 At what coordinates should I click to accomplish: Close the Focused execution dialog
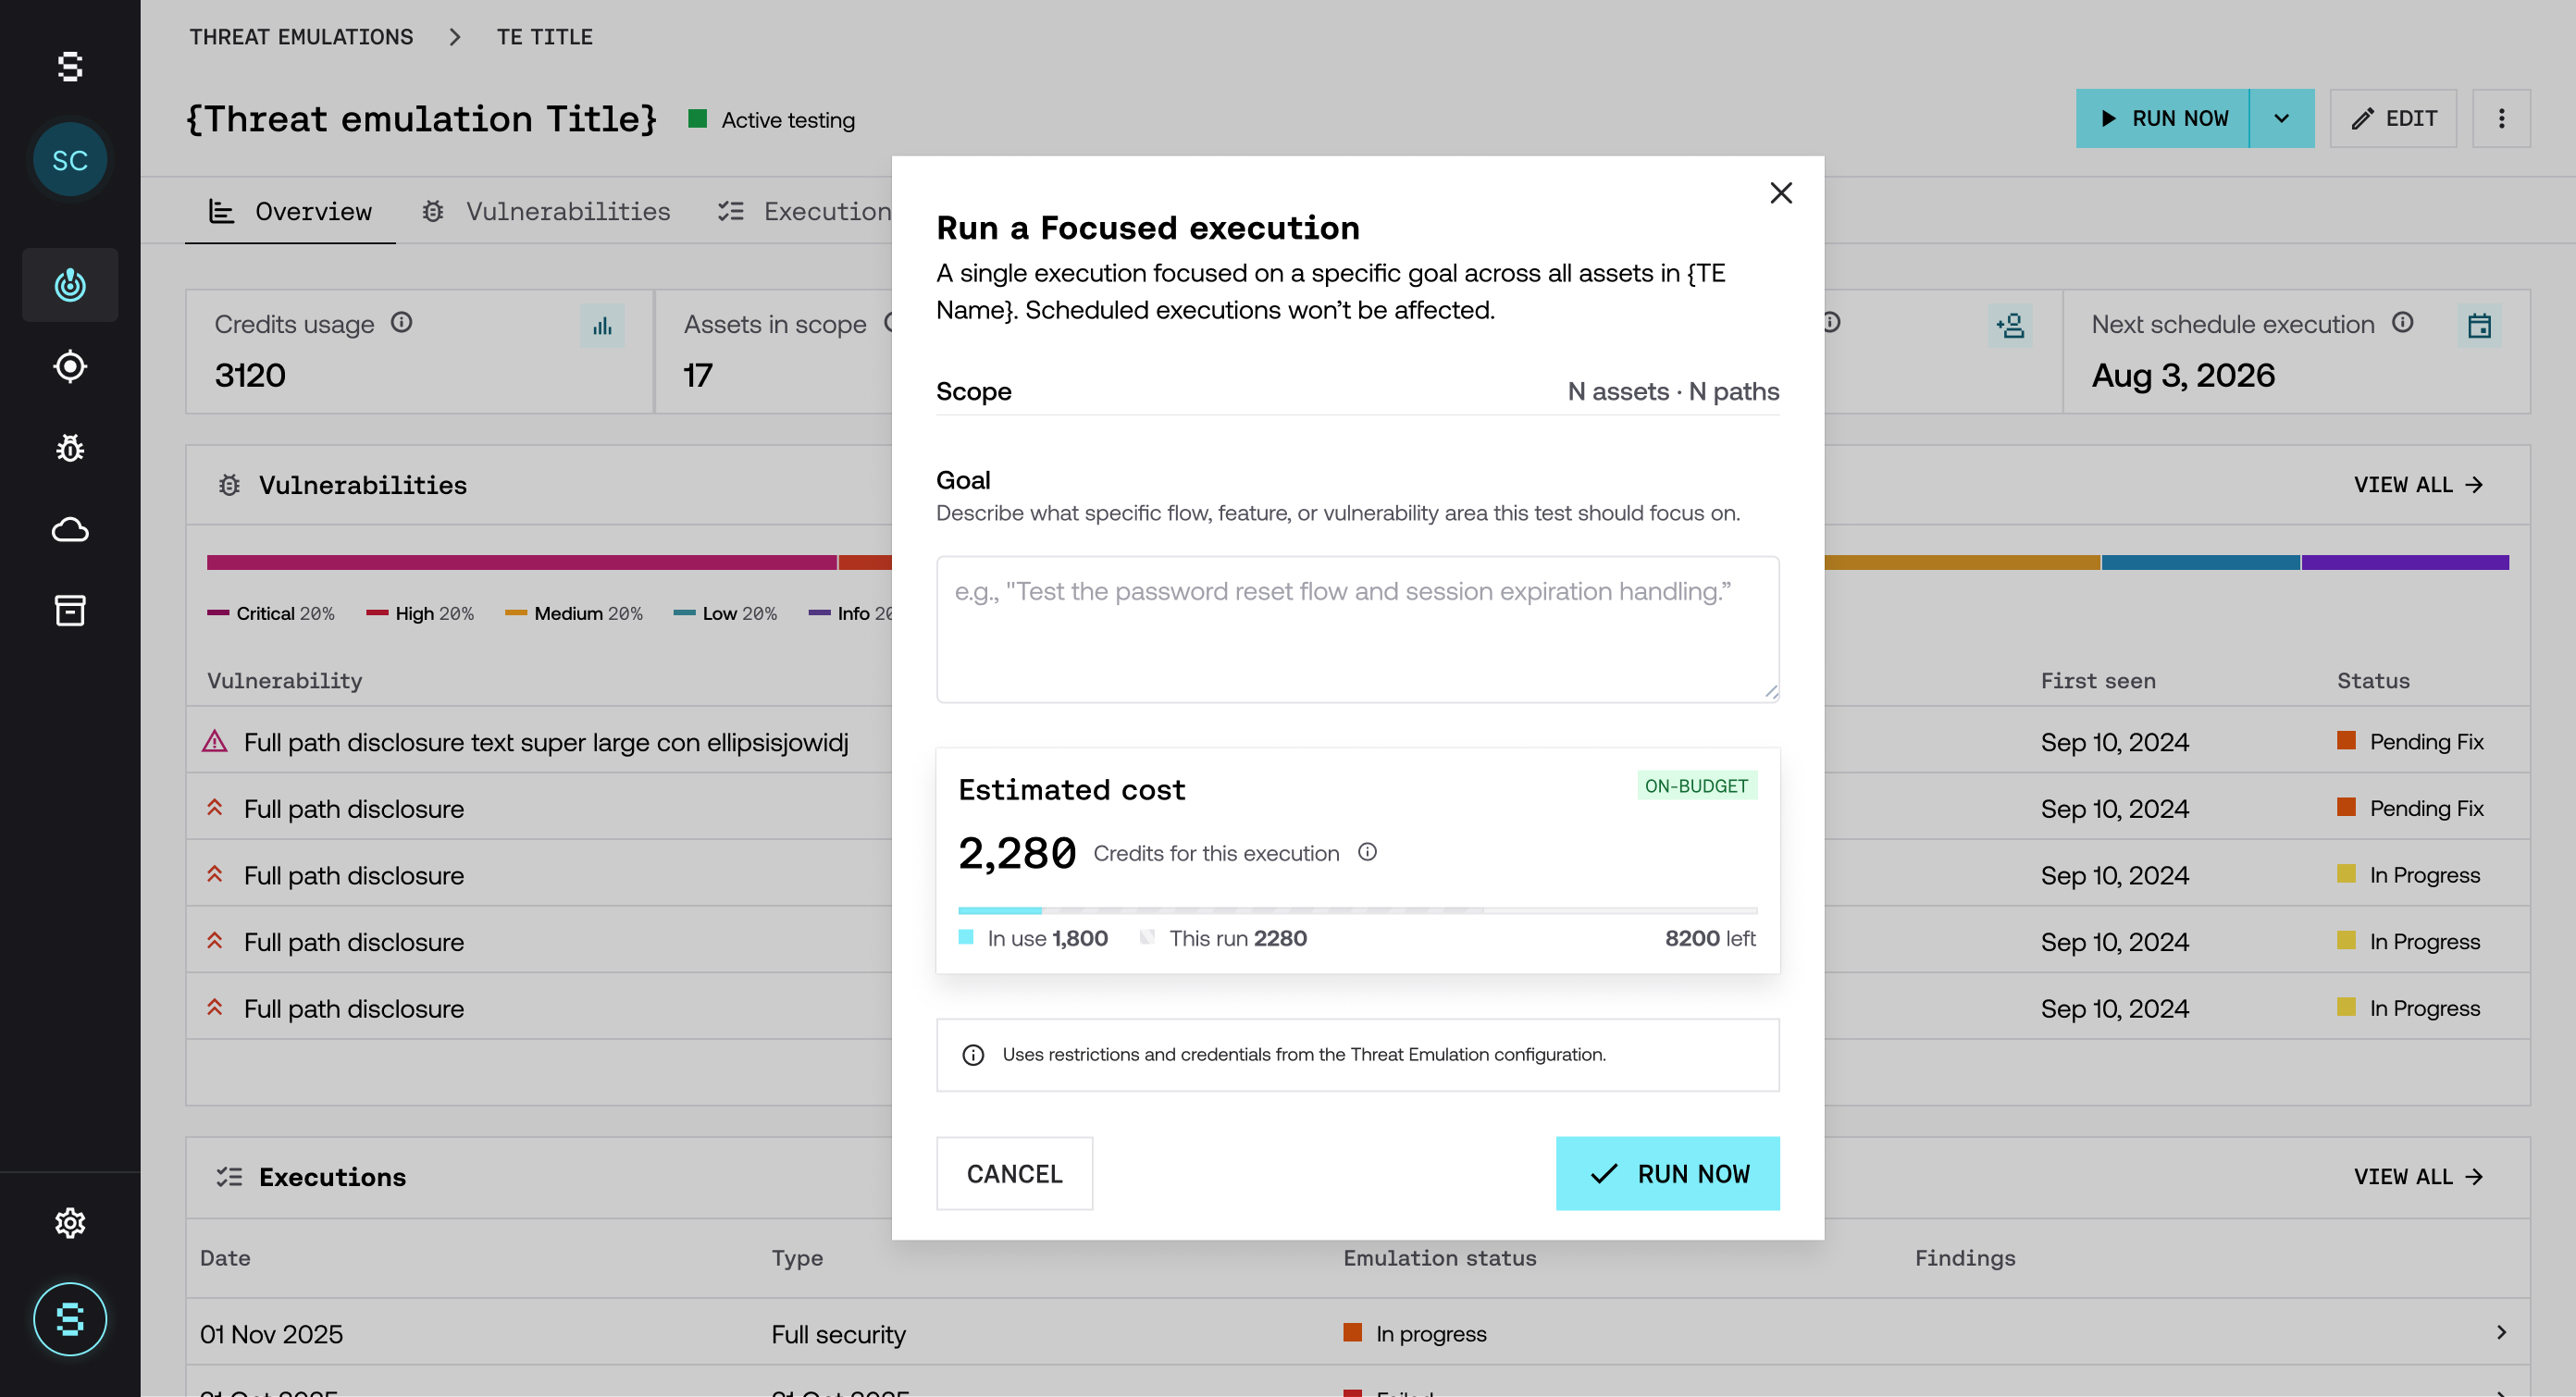1781,193
